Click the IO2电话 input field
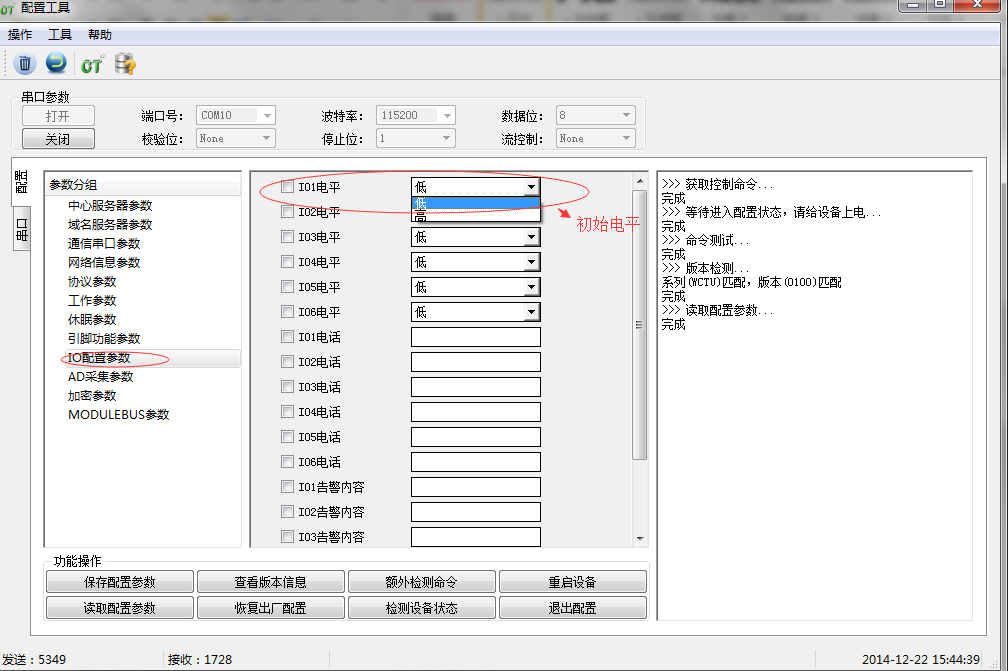 (476, 362)
